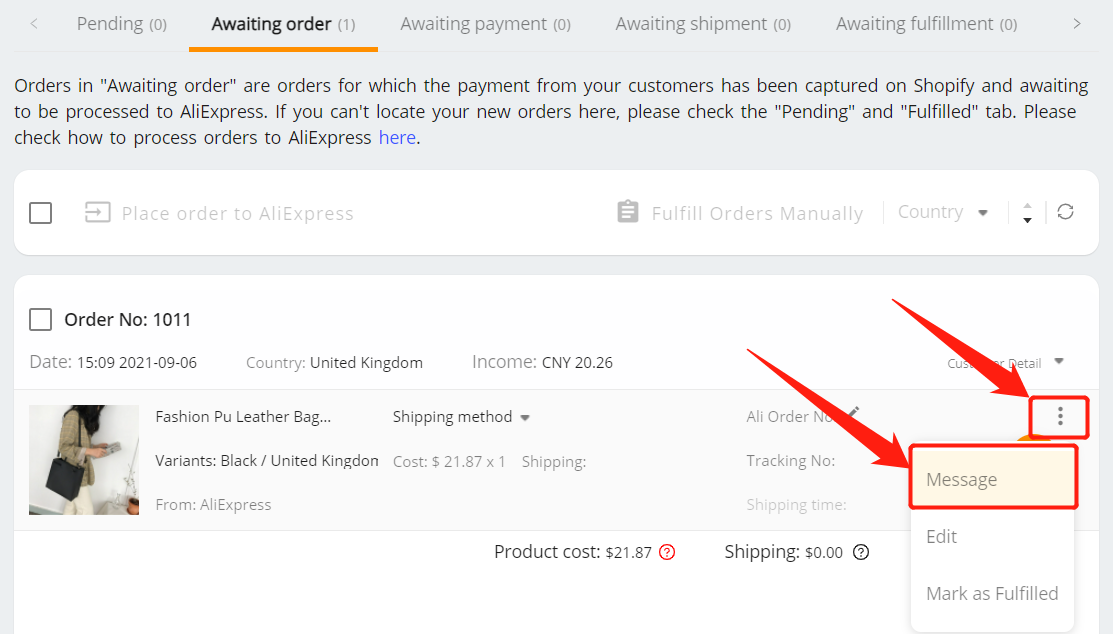This screenshot has width=1113, height=634.
Task: Click the Fashion Pu Leather Bag thumbnail
Action: (84, 459)
